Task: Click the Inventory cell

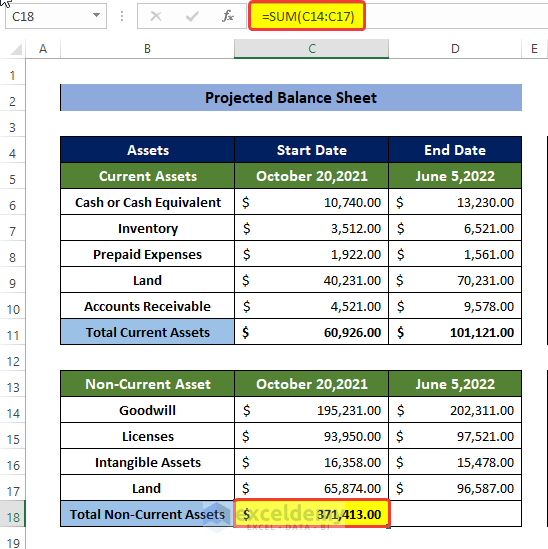Action: 147,228
